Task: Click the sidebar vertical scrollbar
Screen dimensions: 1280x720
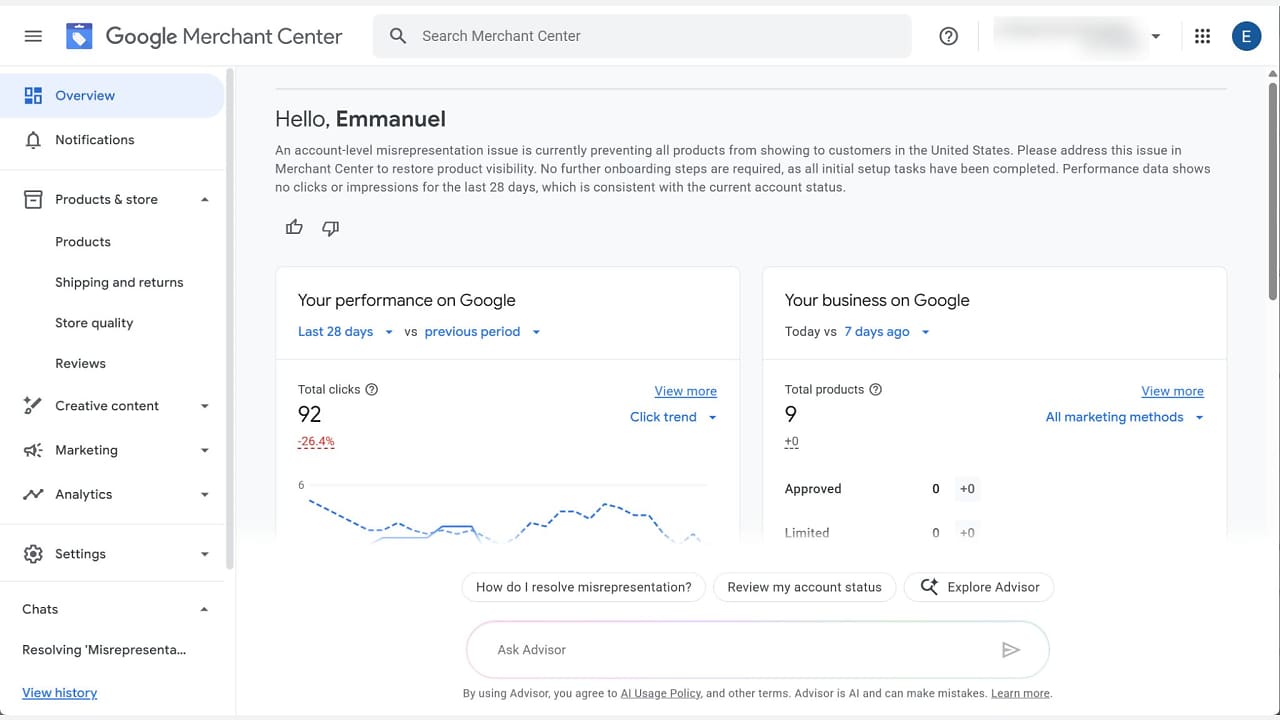Action: click(230, 318)
